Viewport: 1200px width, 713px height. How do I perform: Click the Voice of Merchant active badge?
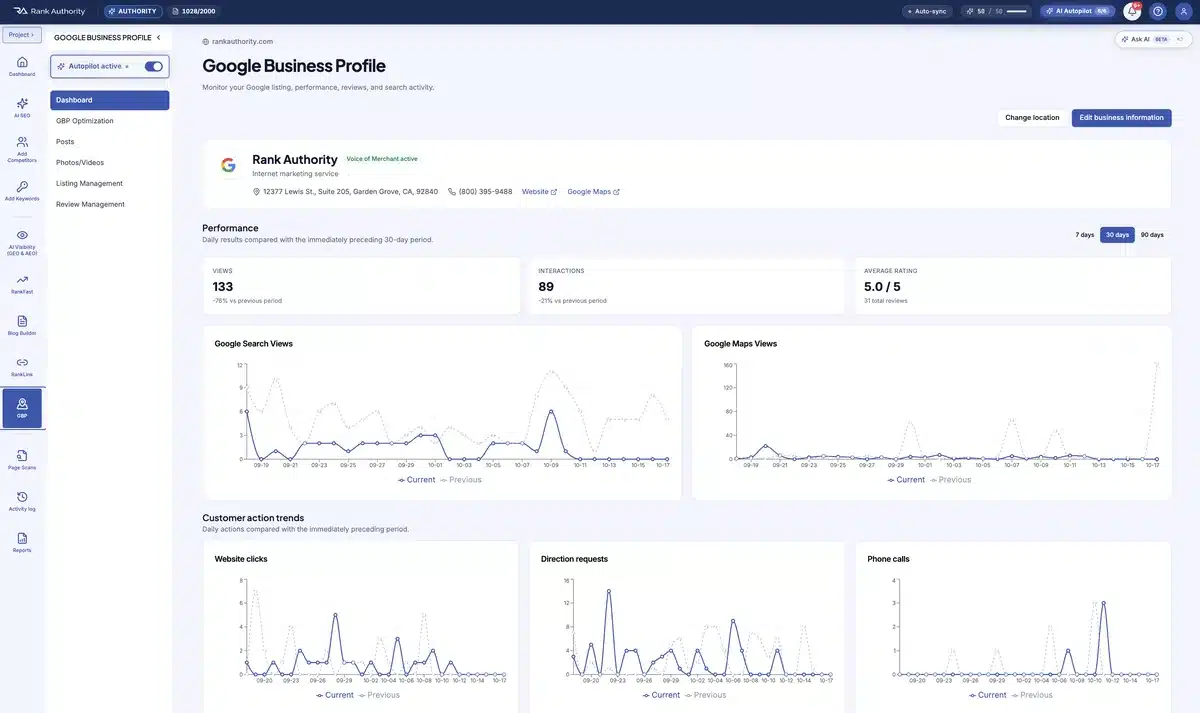click(382, 159)
